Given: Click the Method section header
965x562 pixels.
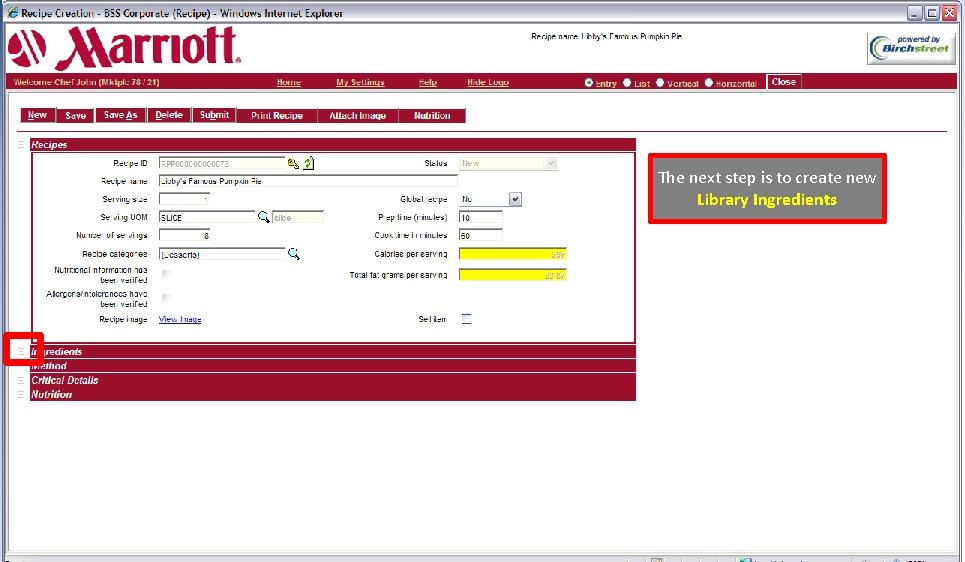Looking at the screenshot, I should pos(333,366).
